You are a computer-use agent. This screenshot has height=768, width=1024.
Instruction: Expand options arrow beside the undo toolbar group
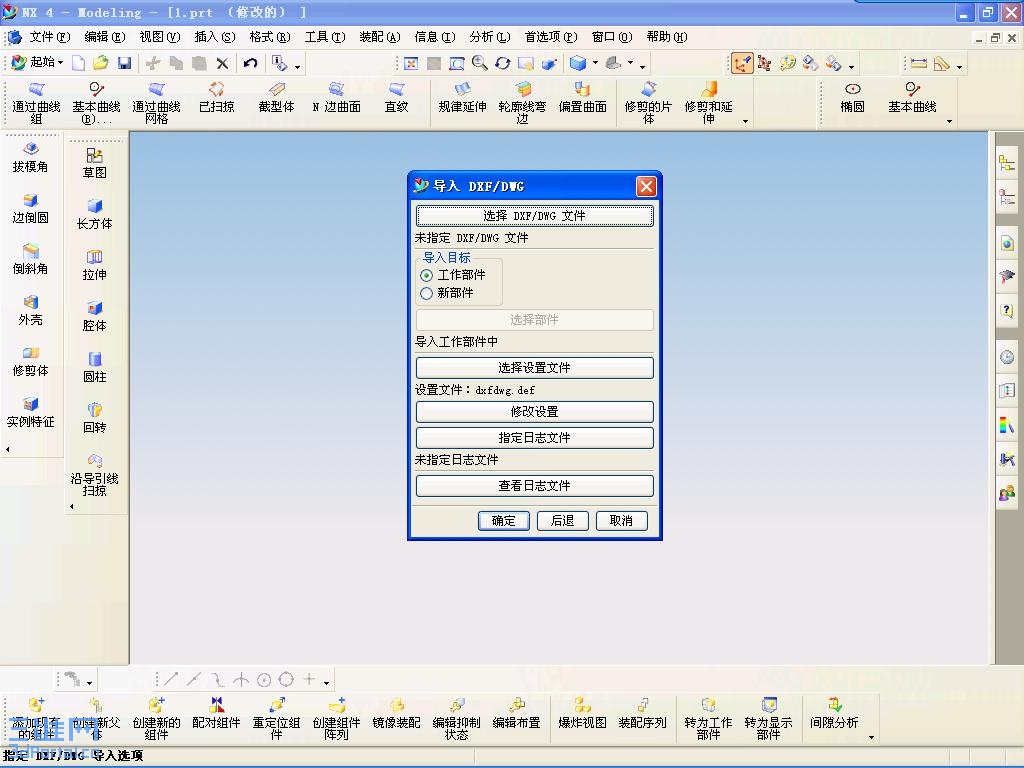point(297,67)
